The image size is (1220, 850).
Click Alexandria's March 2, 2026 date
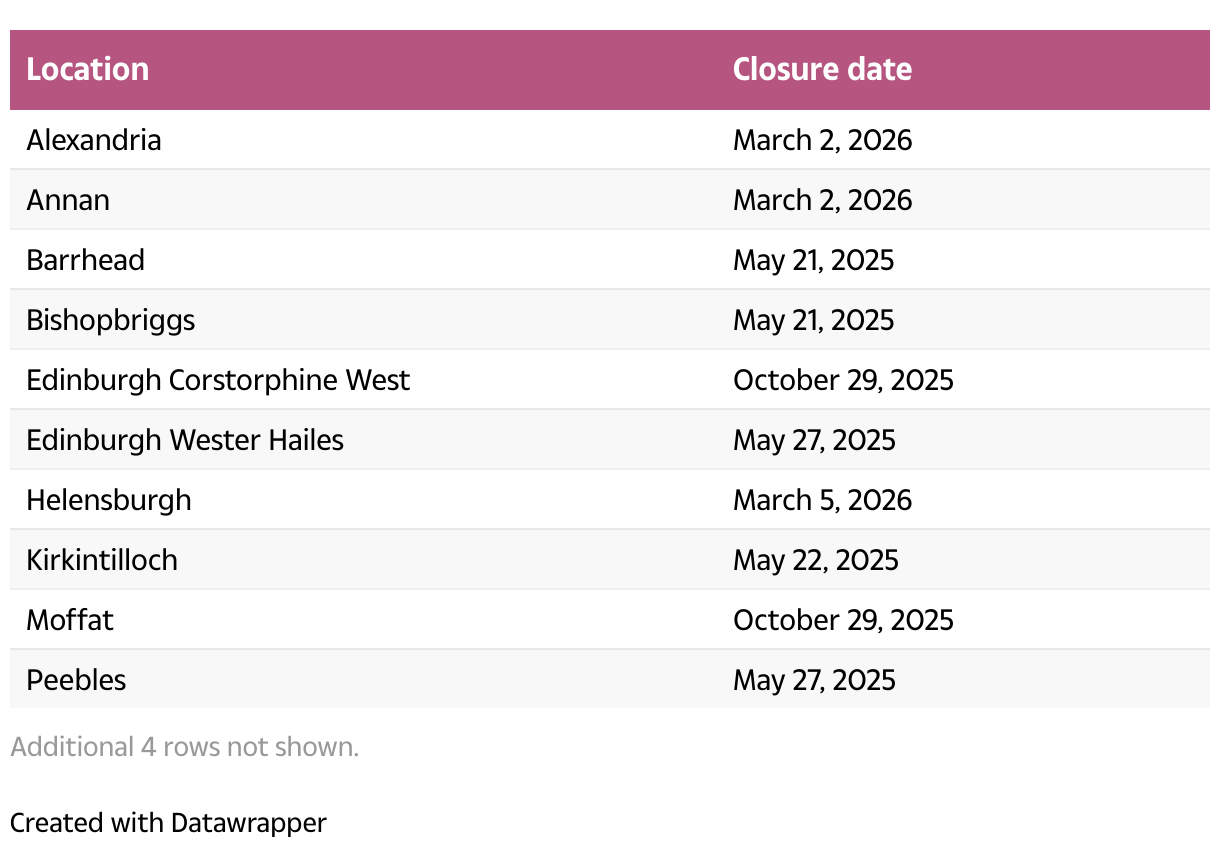coord(823,139)
